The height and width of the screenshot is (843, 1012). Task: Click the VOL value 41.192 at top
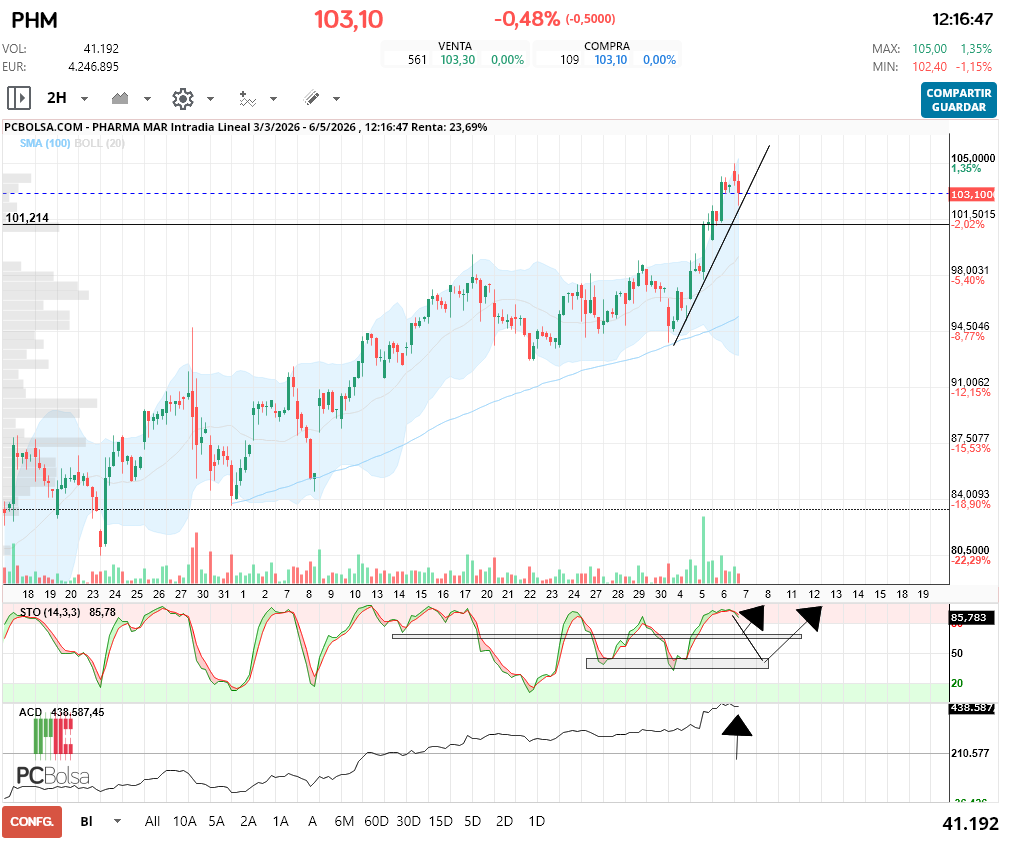coord(101,49)
